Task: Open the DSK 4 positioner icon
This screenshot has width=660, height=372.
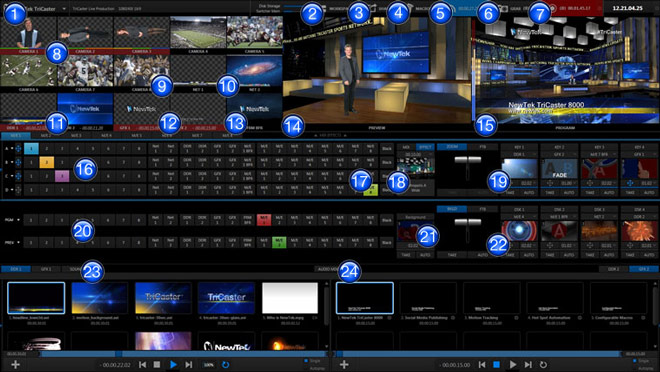Action: [x=630, y=245]
